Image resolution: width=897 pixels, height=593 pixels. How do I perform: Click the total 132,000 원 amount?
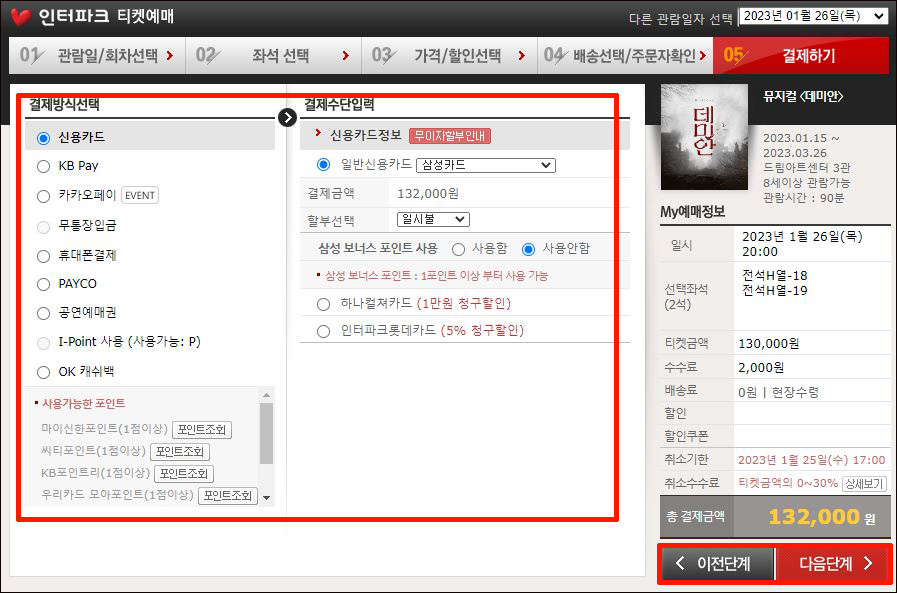(x=821, y=517)
